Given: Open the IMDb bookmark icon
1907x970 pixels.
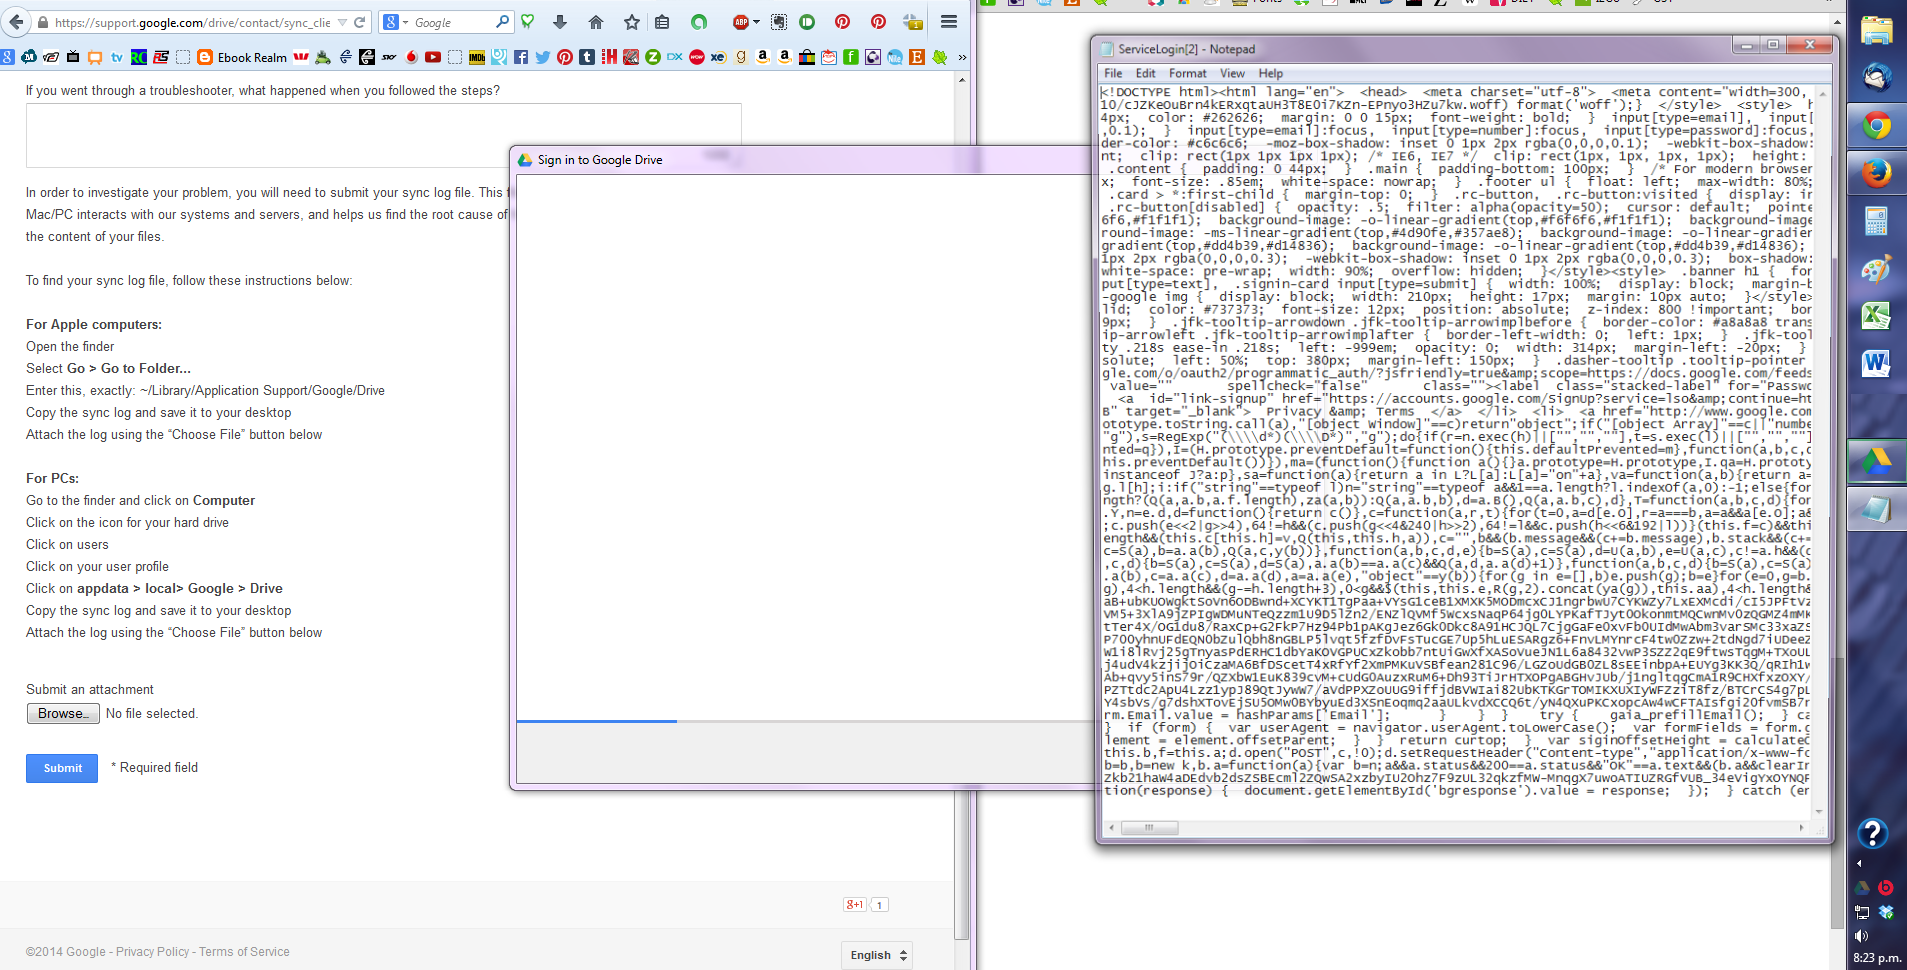Looking at the screenshot, I should pyautogui.click(x=477, y=57).
